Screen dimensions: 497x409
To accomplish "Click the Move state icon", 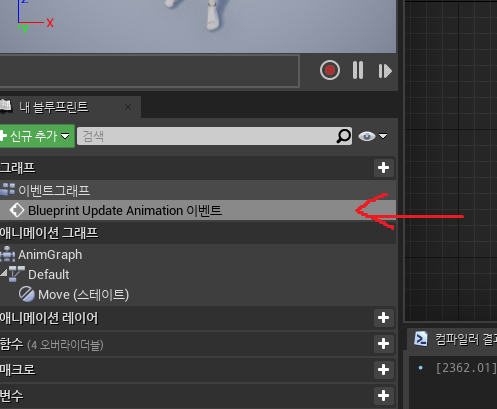I will pyautogui.click(x=27, y=294).
